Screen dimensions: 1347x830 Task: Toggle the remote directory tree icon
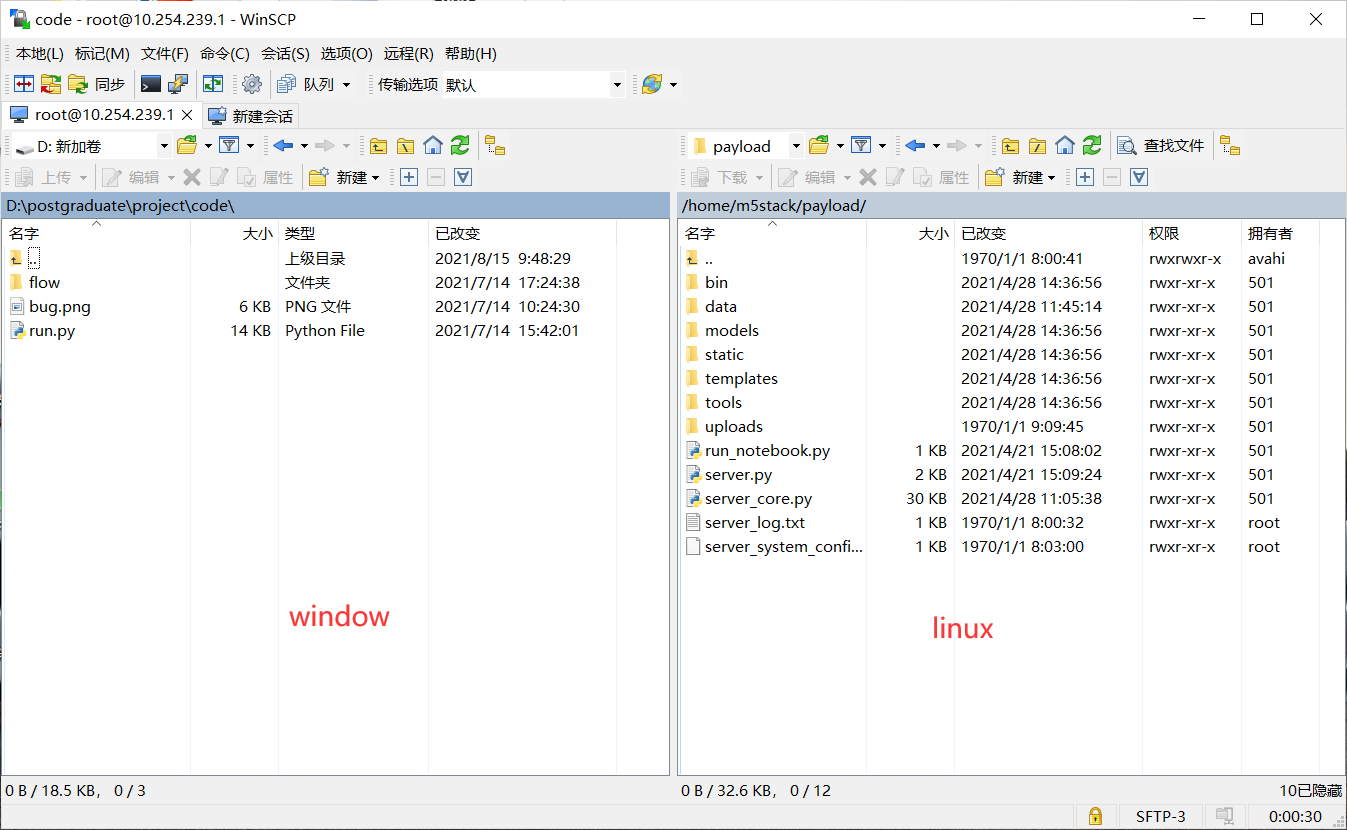point(1231,146)
